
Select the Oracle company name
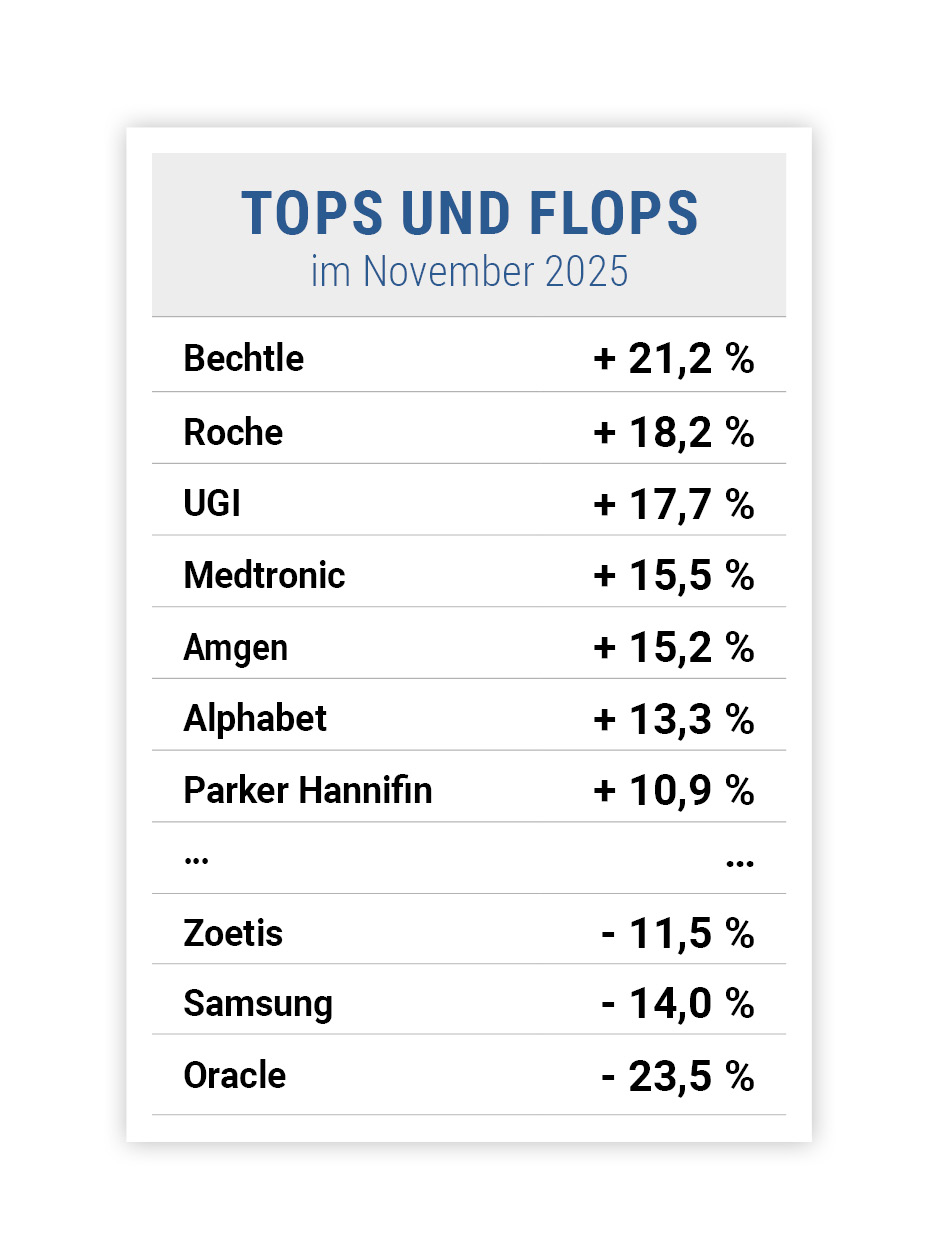coord(234,1075)
